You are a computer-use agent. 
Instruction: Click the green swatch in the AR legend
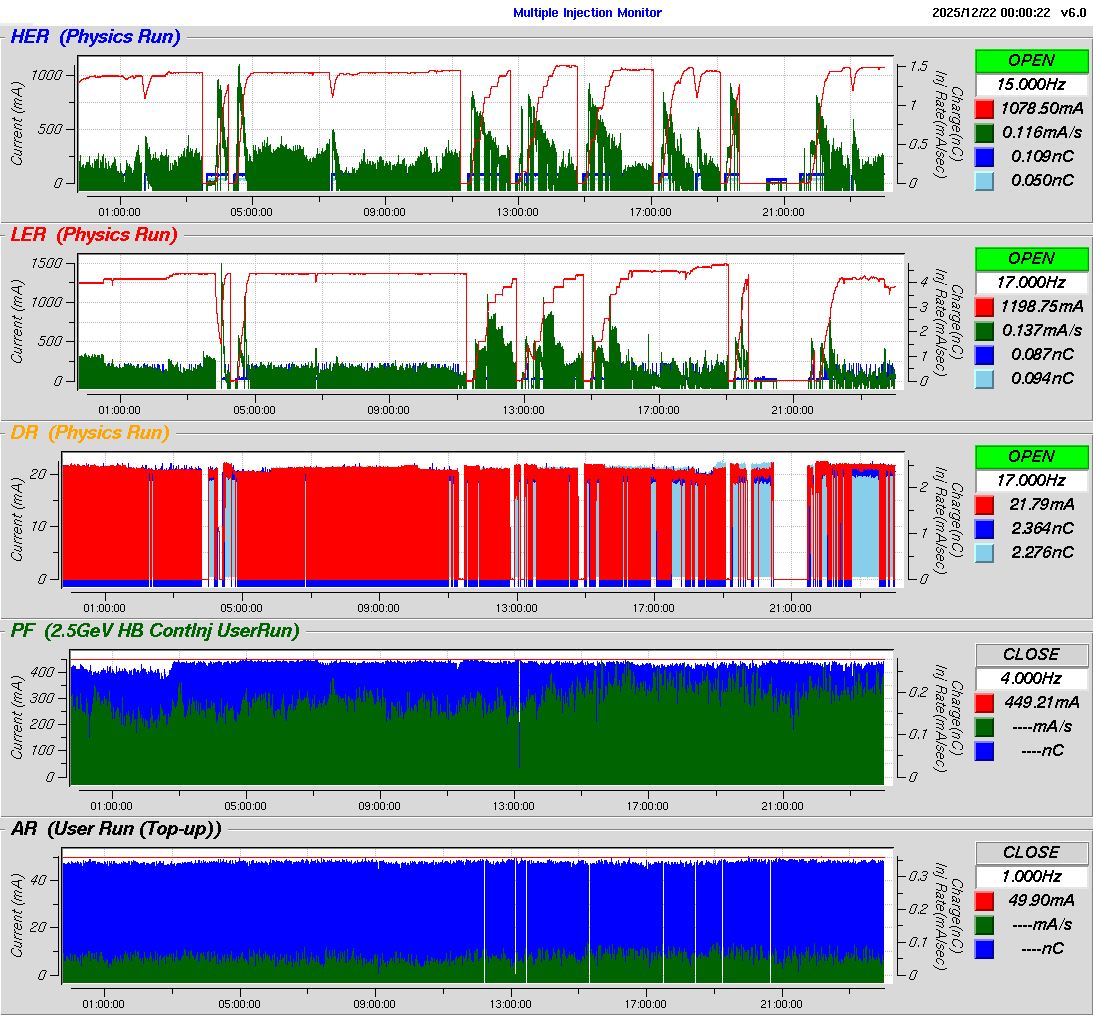pos(984,924)
